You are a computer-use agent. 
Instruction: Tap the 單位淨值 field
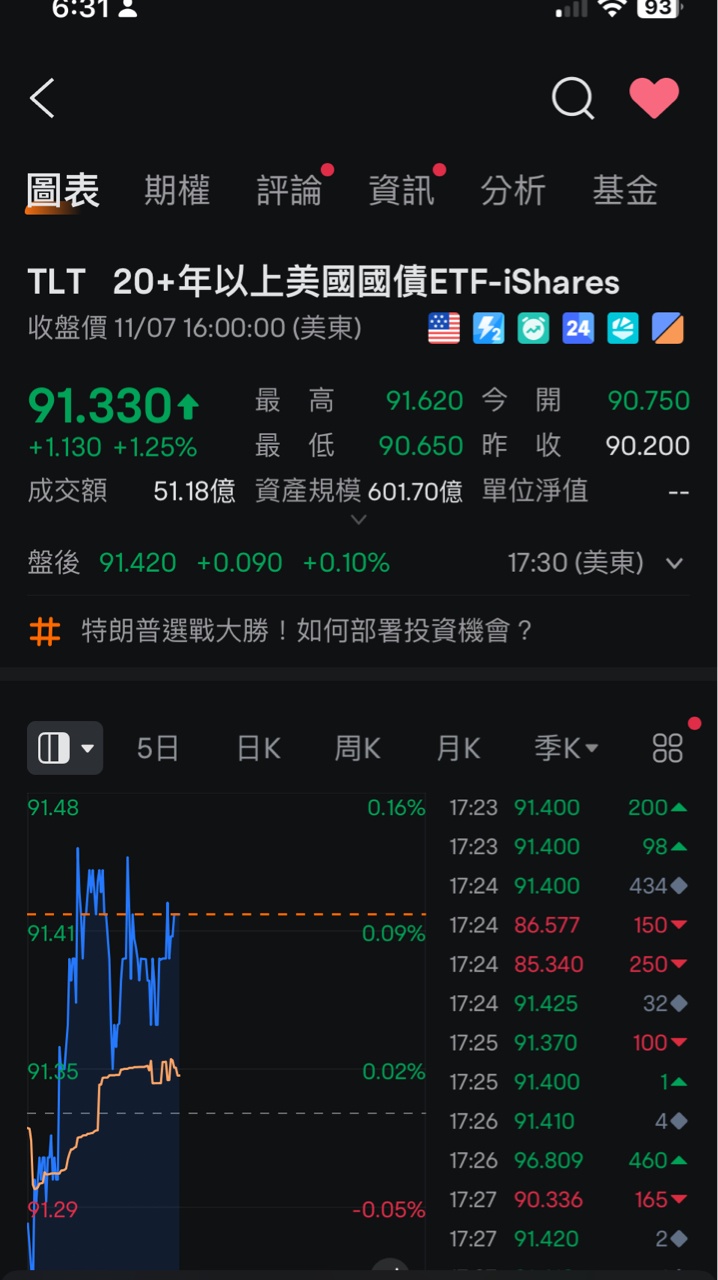(x=586, y=491)
